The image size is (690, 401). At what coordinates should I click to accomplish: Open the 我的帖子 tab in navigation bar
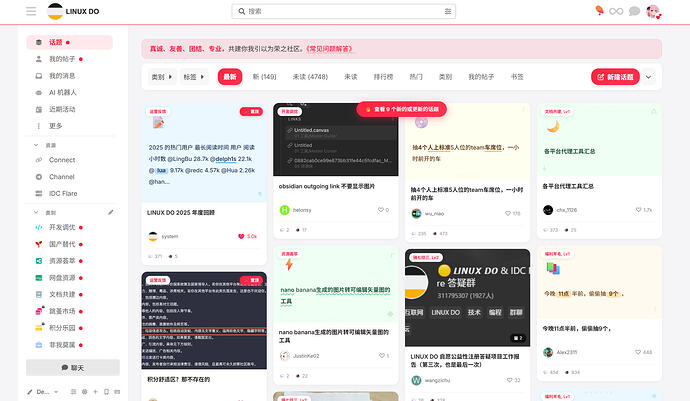[481, 77]
